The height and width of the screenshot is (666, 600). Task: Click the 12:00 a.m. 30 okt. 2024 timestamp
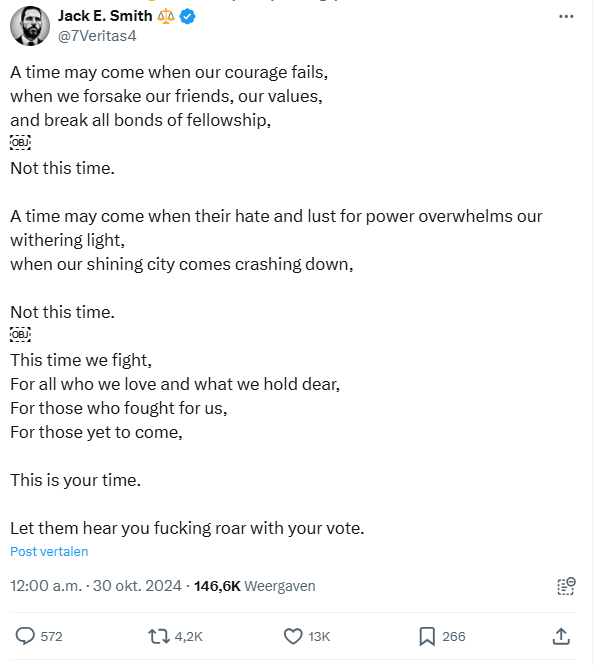click(x=96, y=586)
